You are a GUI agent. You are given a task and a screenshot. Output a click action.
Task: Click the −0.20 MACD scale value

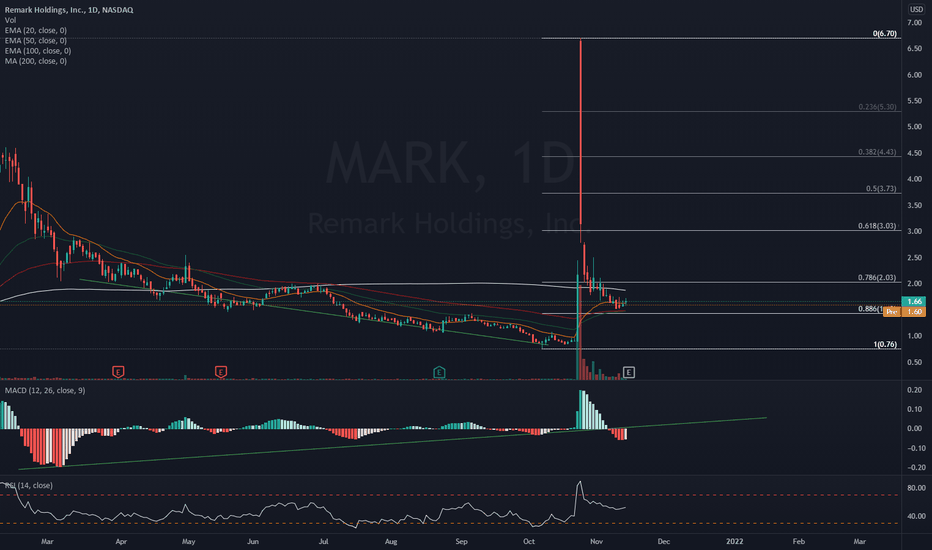click(914, 467)
